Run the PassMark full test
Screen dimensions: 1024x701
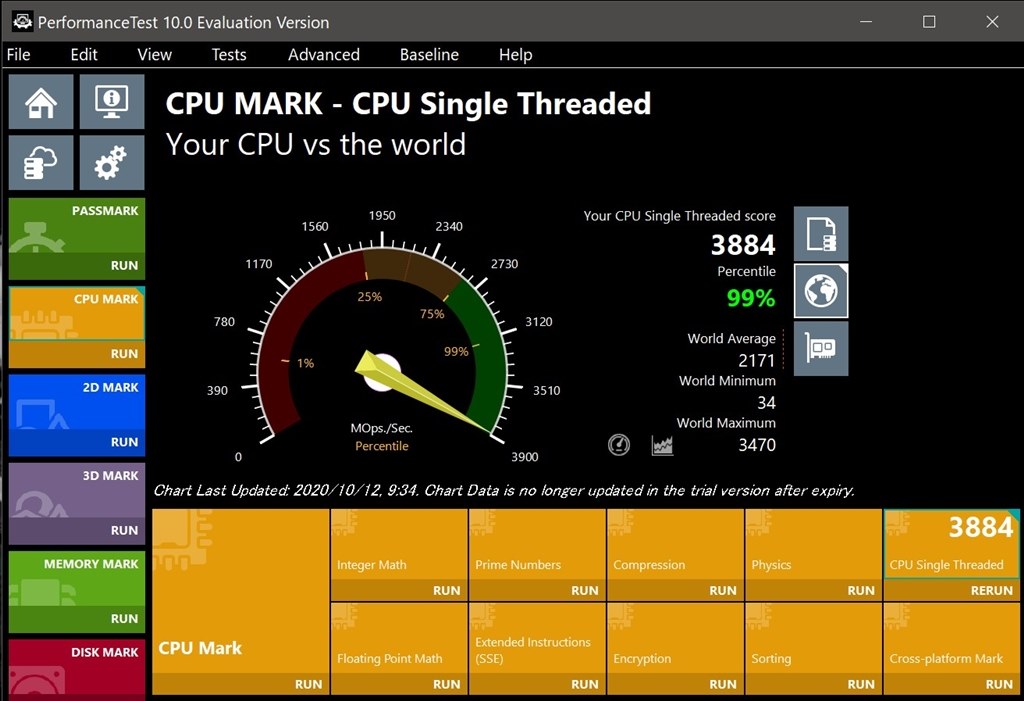[77, 266]
